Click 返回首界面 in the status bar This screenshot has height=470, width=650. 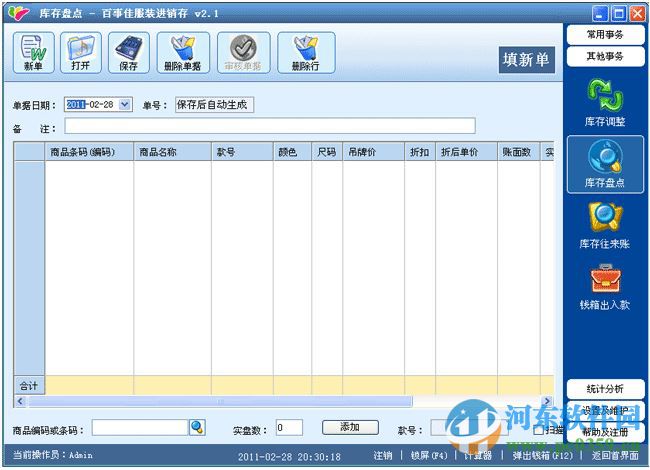(x=615, y=455)
